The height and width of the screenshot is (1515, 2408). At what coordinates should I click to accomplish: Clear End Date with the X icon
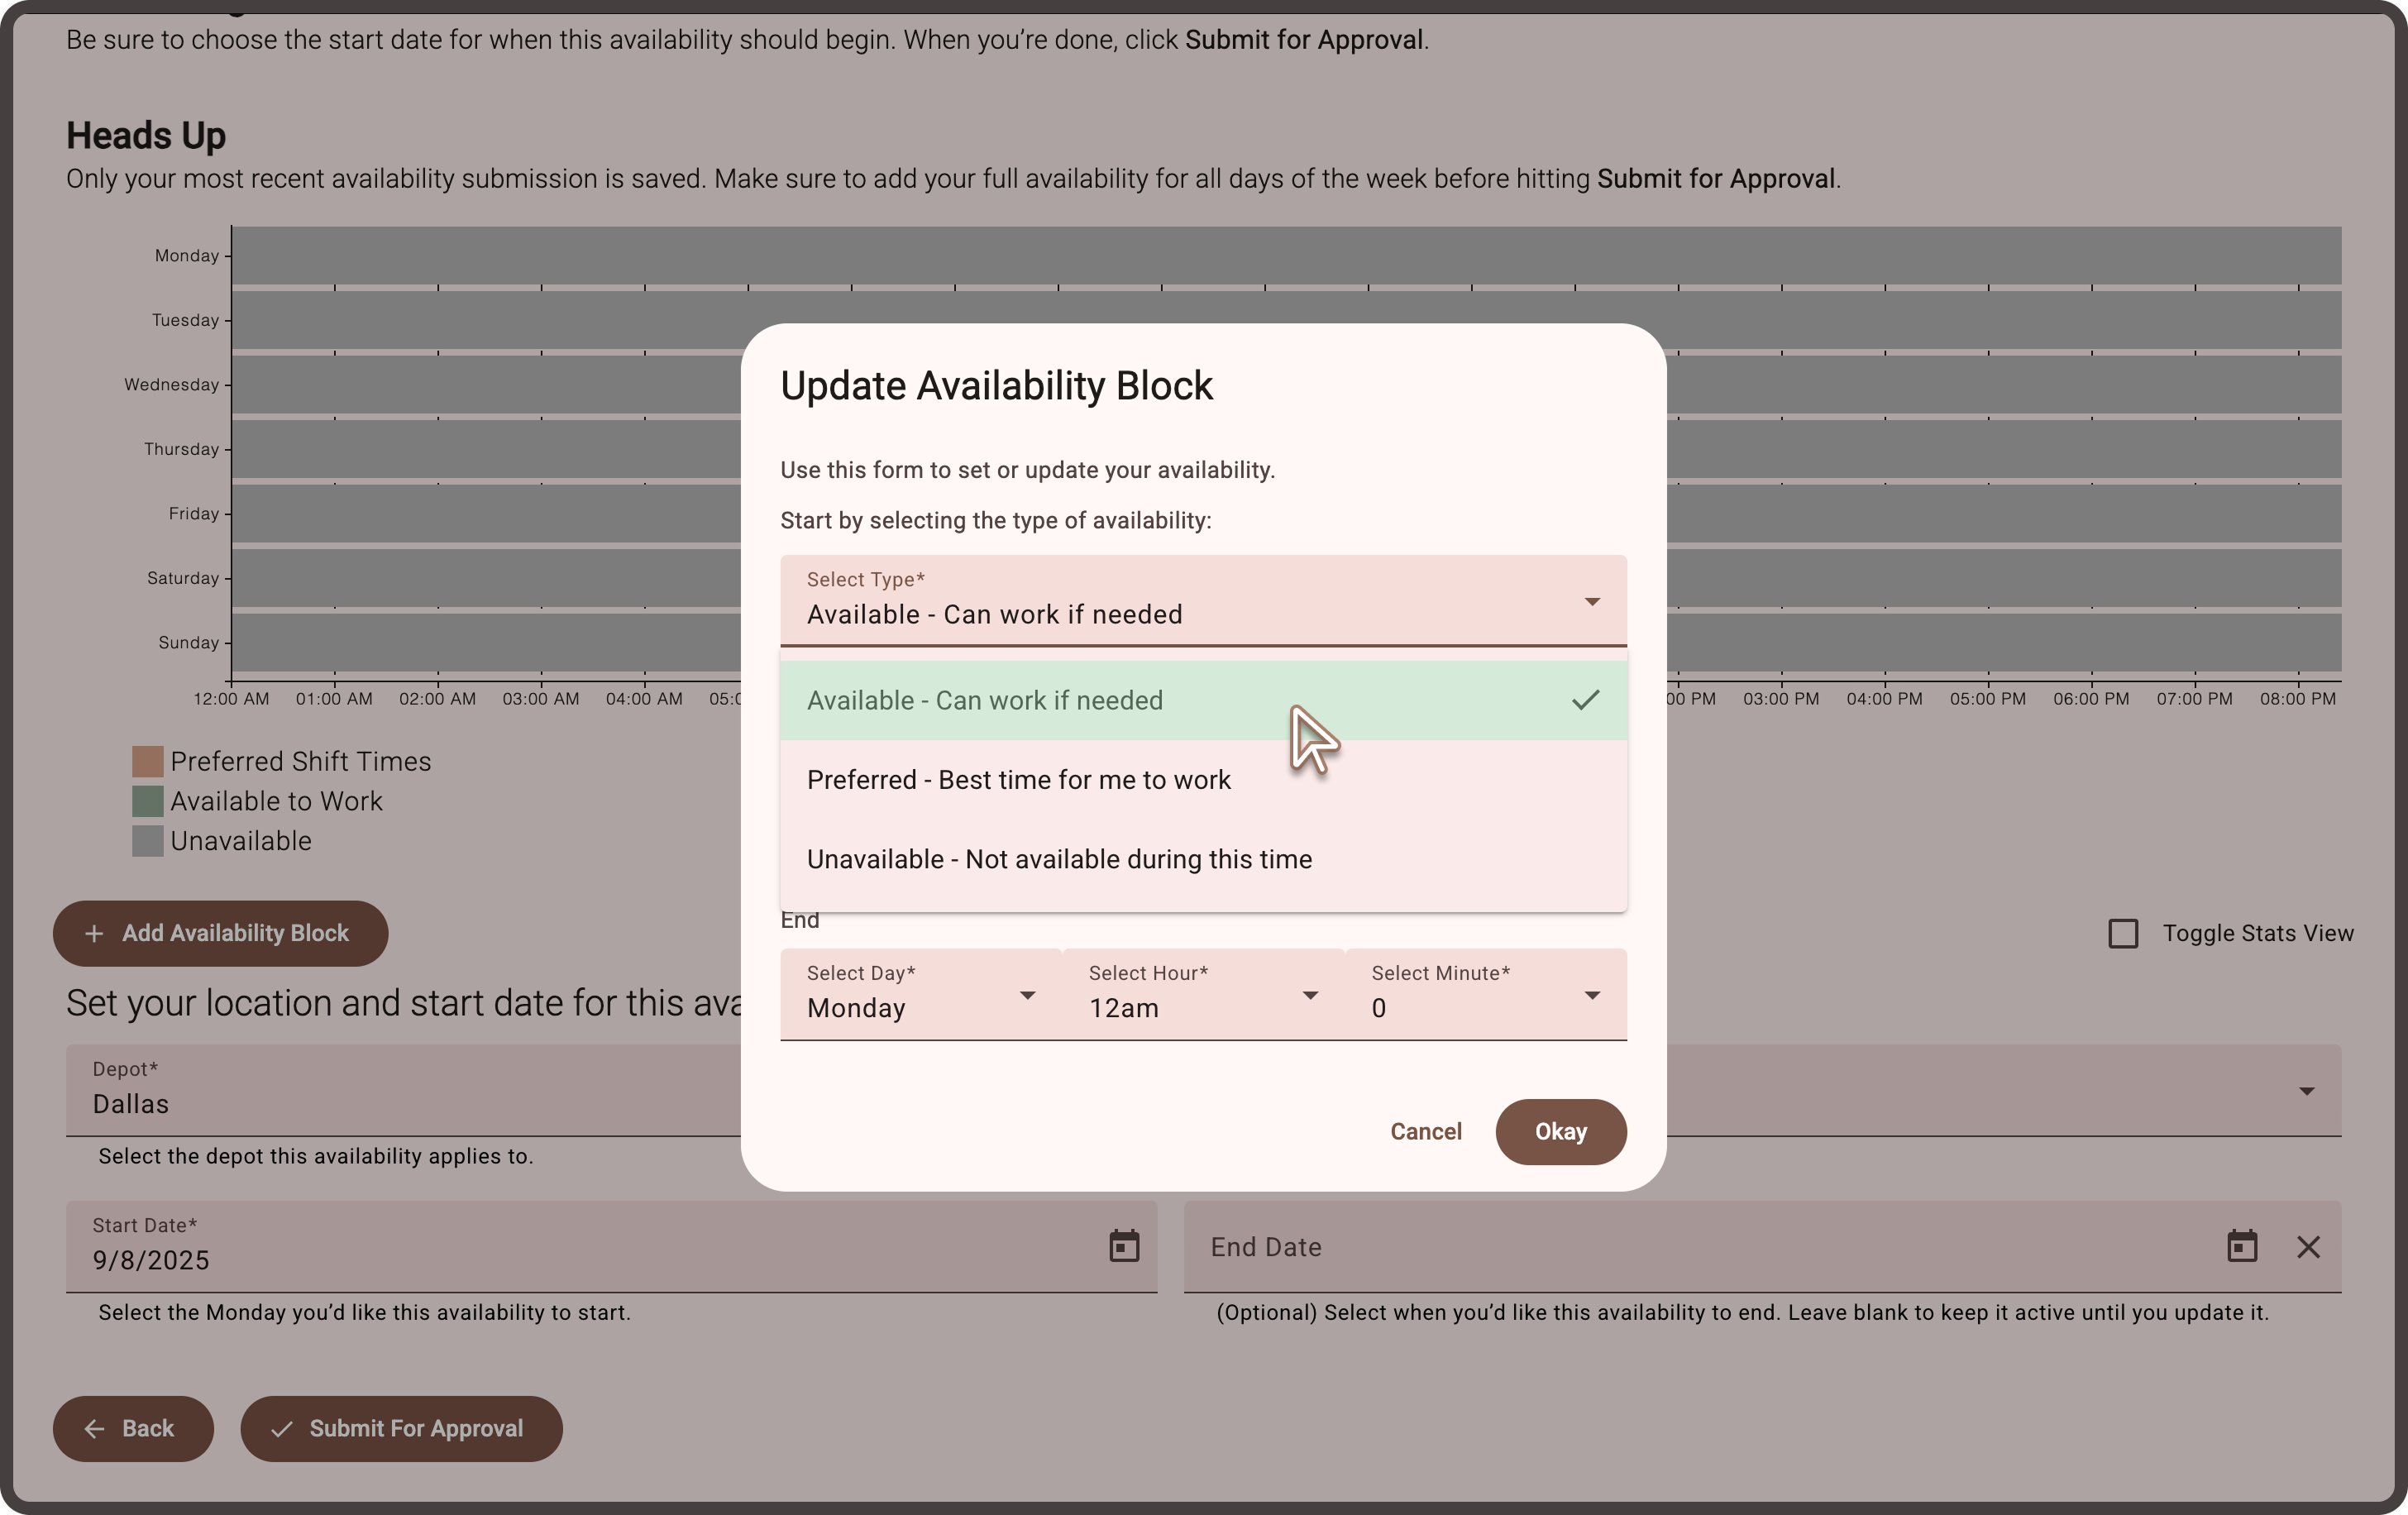point(2308,1247)
